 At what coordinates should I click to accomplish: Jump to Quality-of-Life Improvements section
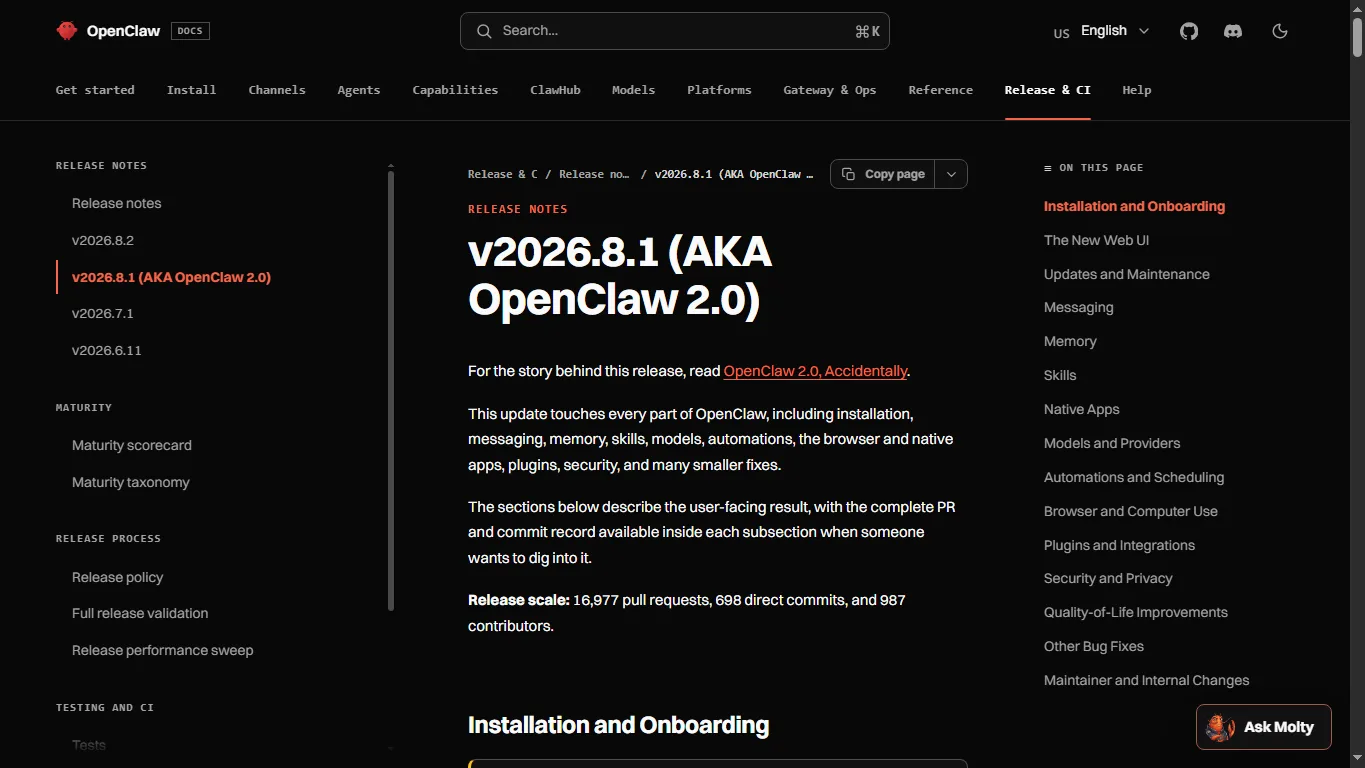(1136, 612)
